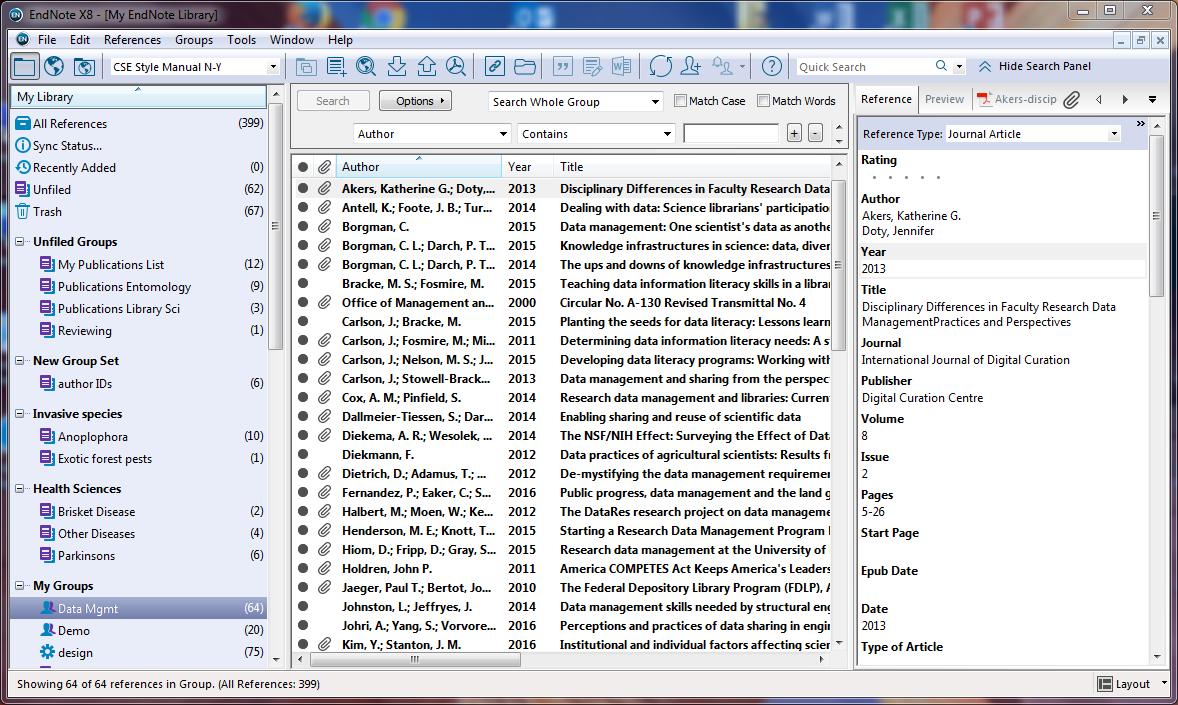Screen dimensions: 1178x705
Task: Collapse the Unfiled Groups group set
Action: [20, 242]
